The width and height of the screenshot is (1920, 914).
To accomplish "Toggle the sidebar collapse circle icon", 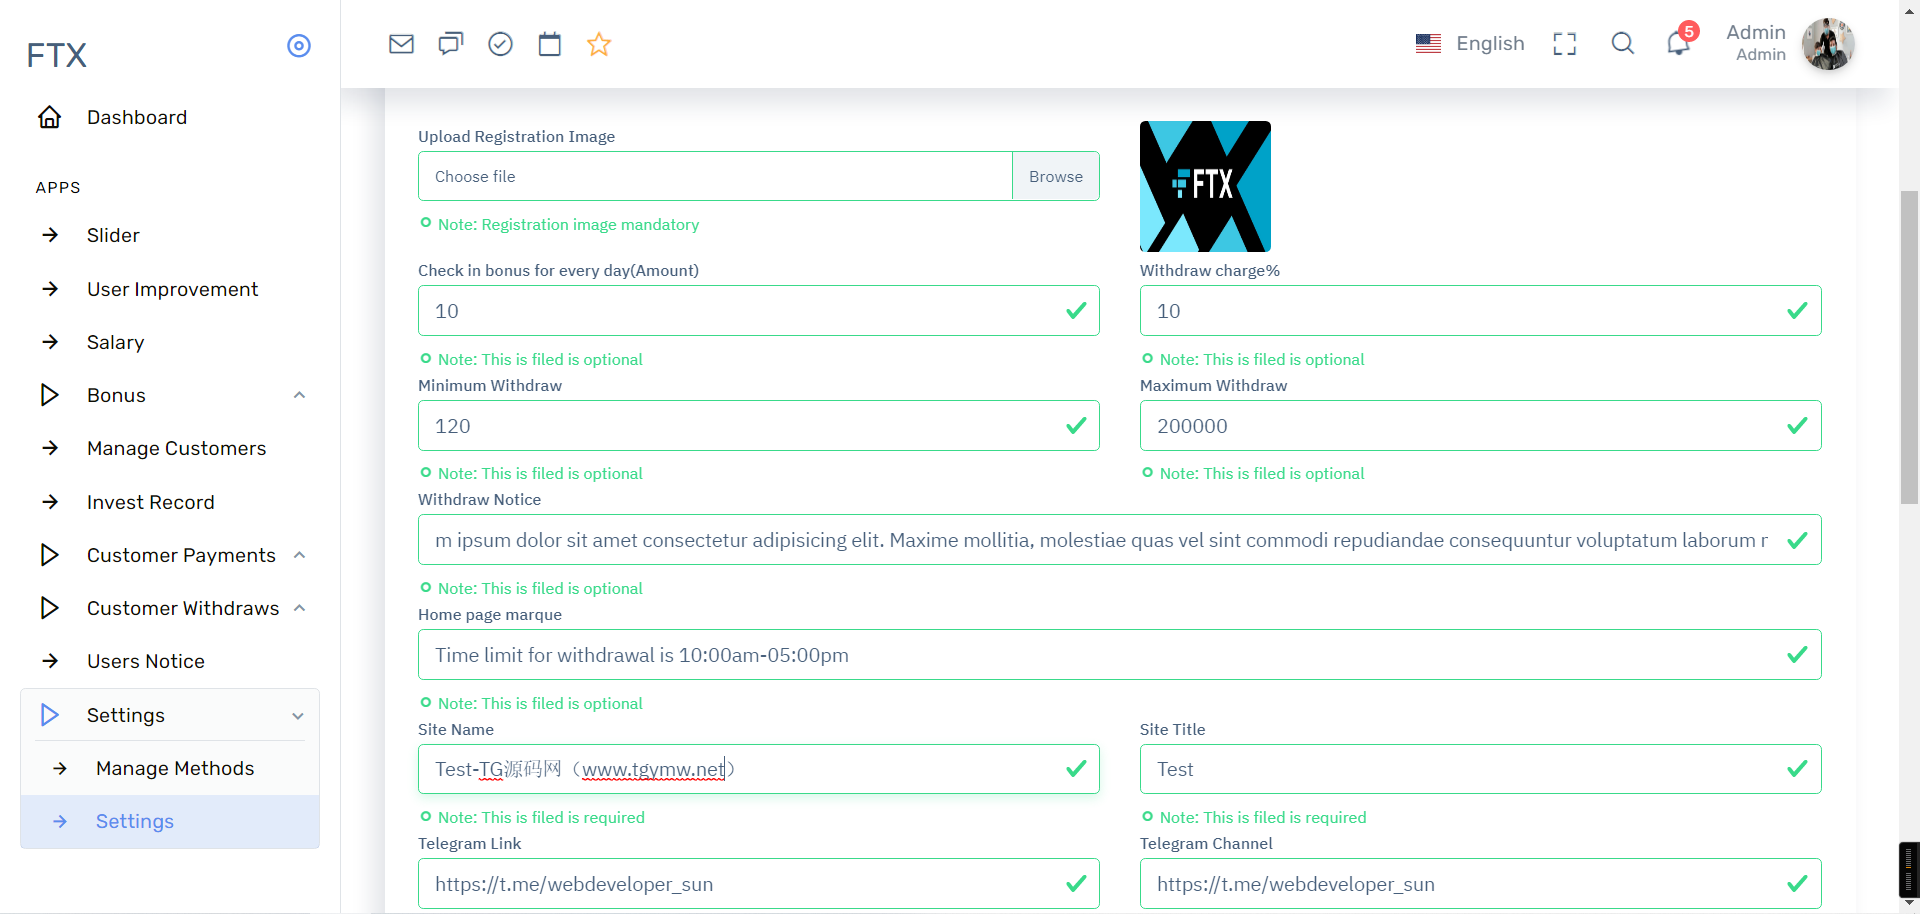I will (299, 46).
